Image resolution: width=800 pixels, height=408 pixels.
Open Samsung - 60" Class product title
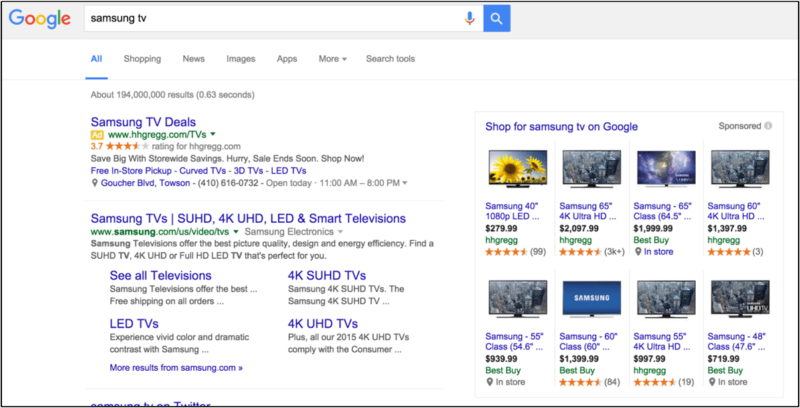click(588, 342)
